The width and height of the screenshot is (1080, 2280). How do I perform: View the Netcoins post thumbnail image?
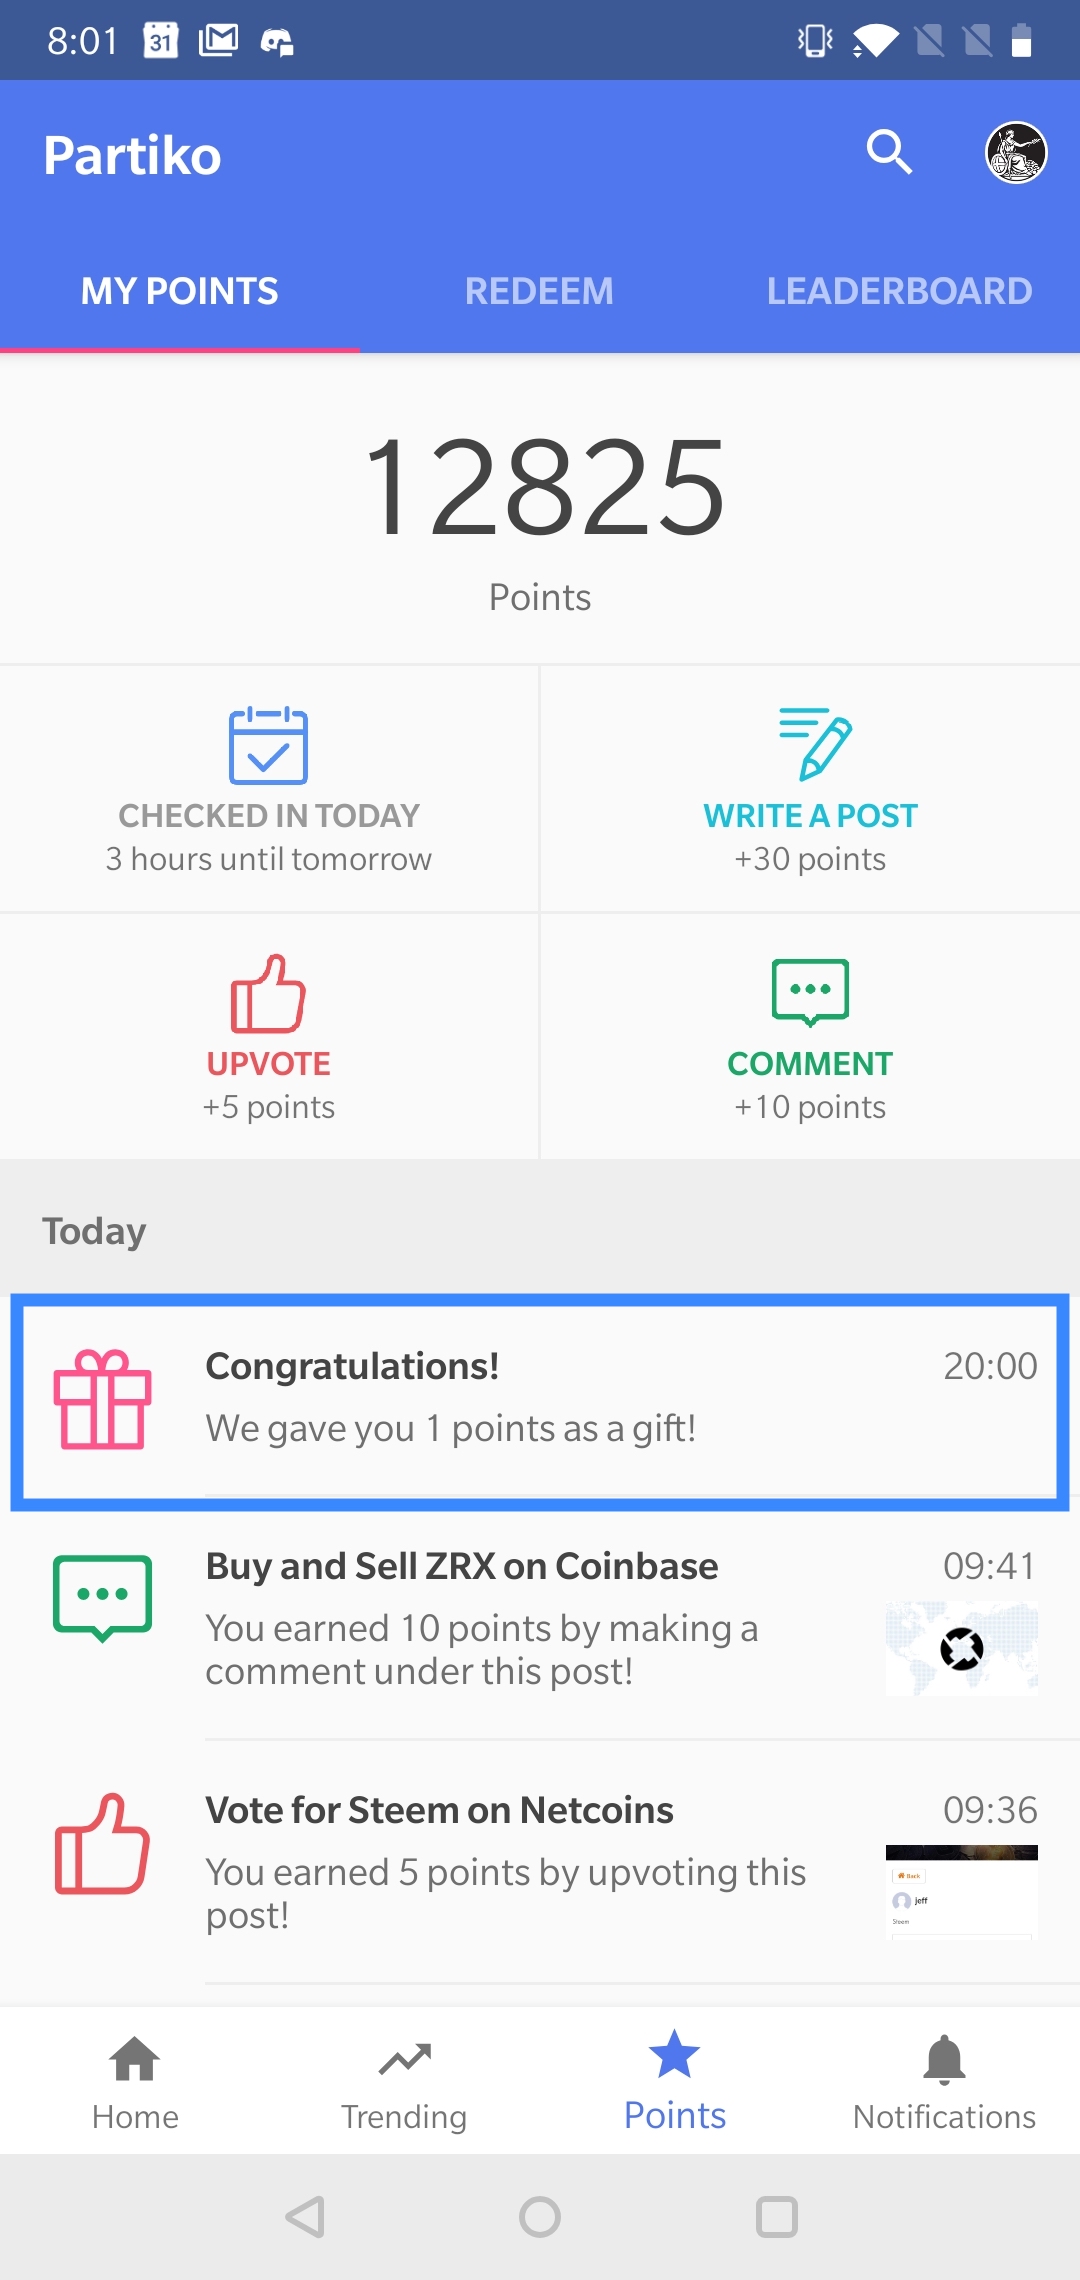tap(962, 1892)
